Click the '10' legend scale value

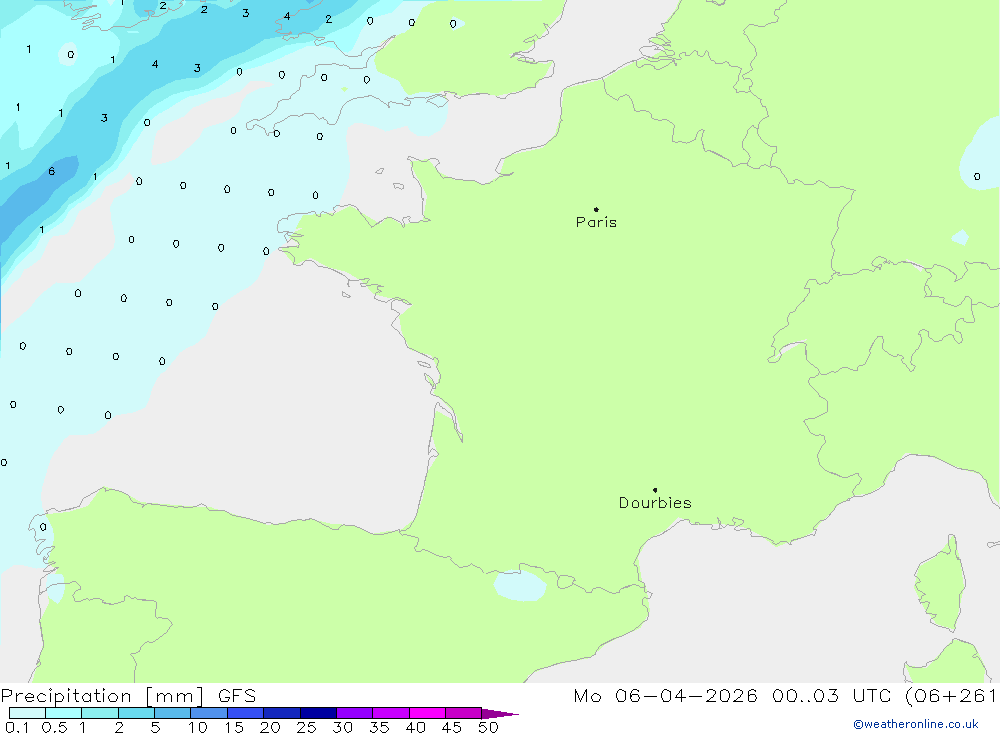click(x=198, y=727)
